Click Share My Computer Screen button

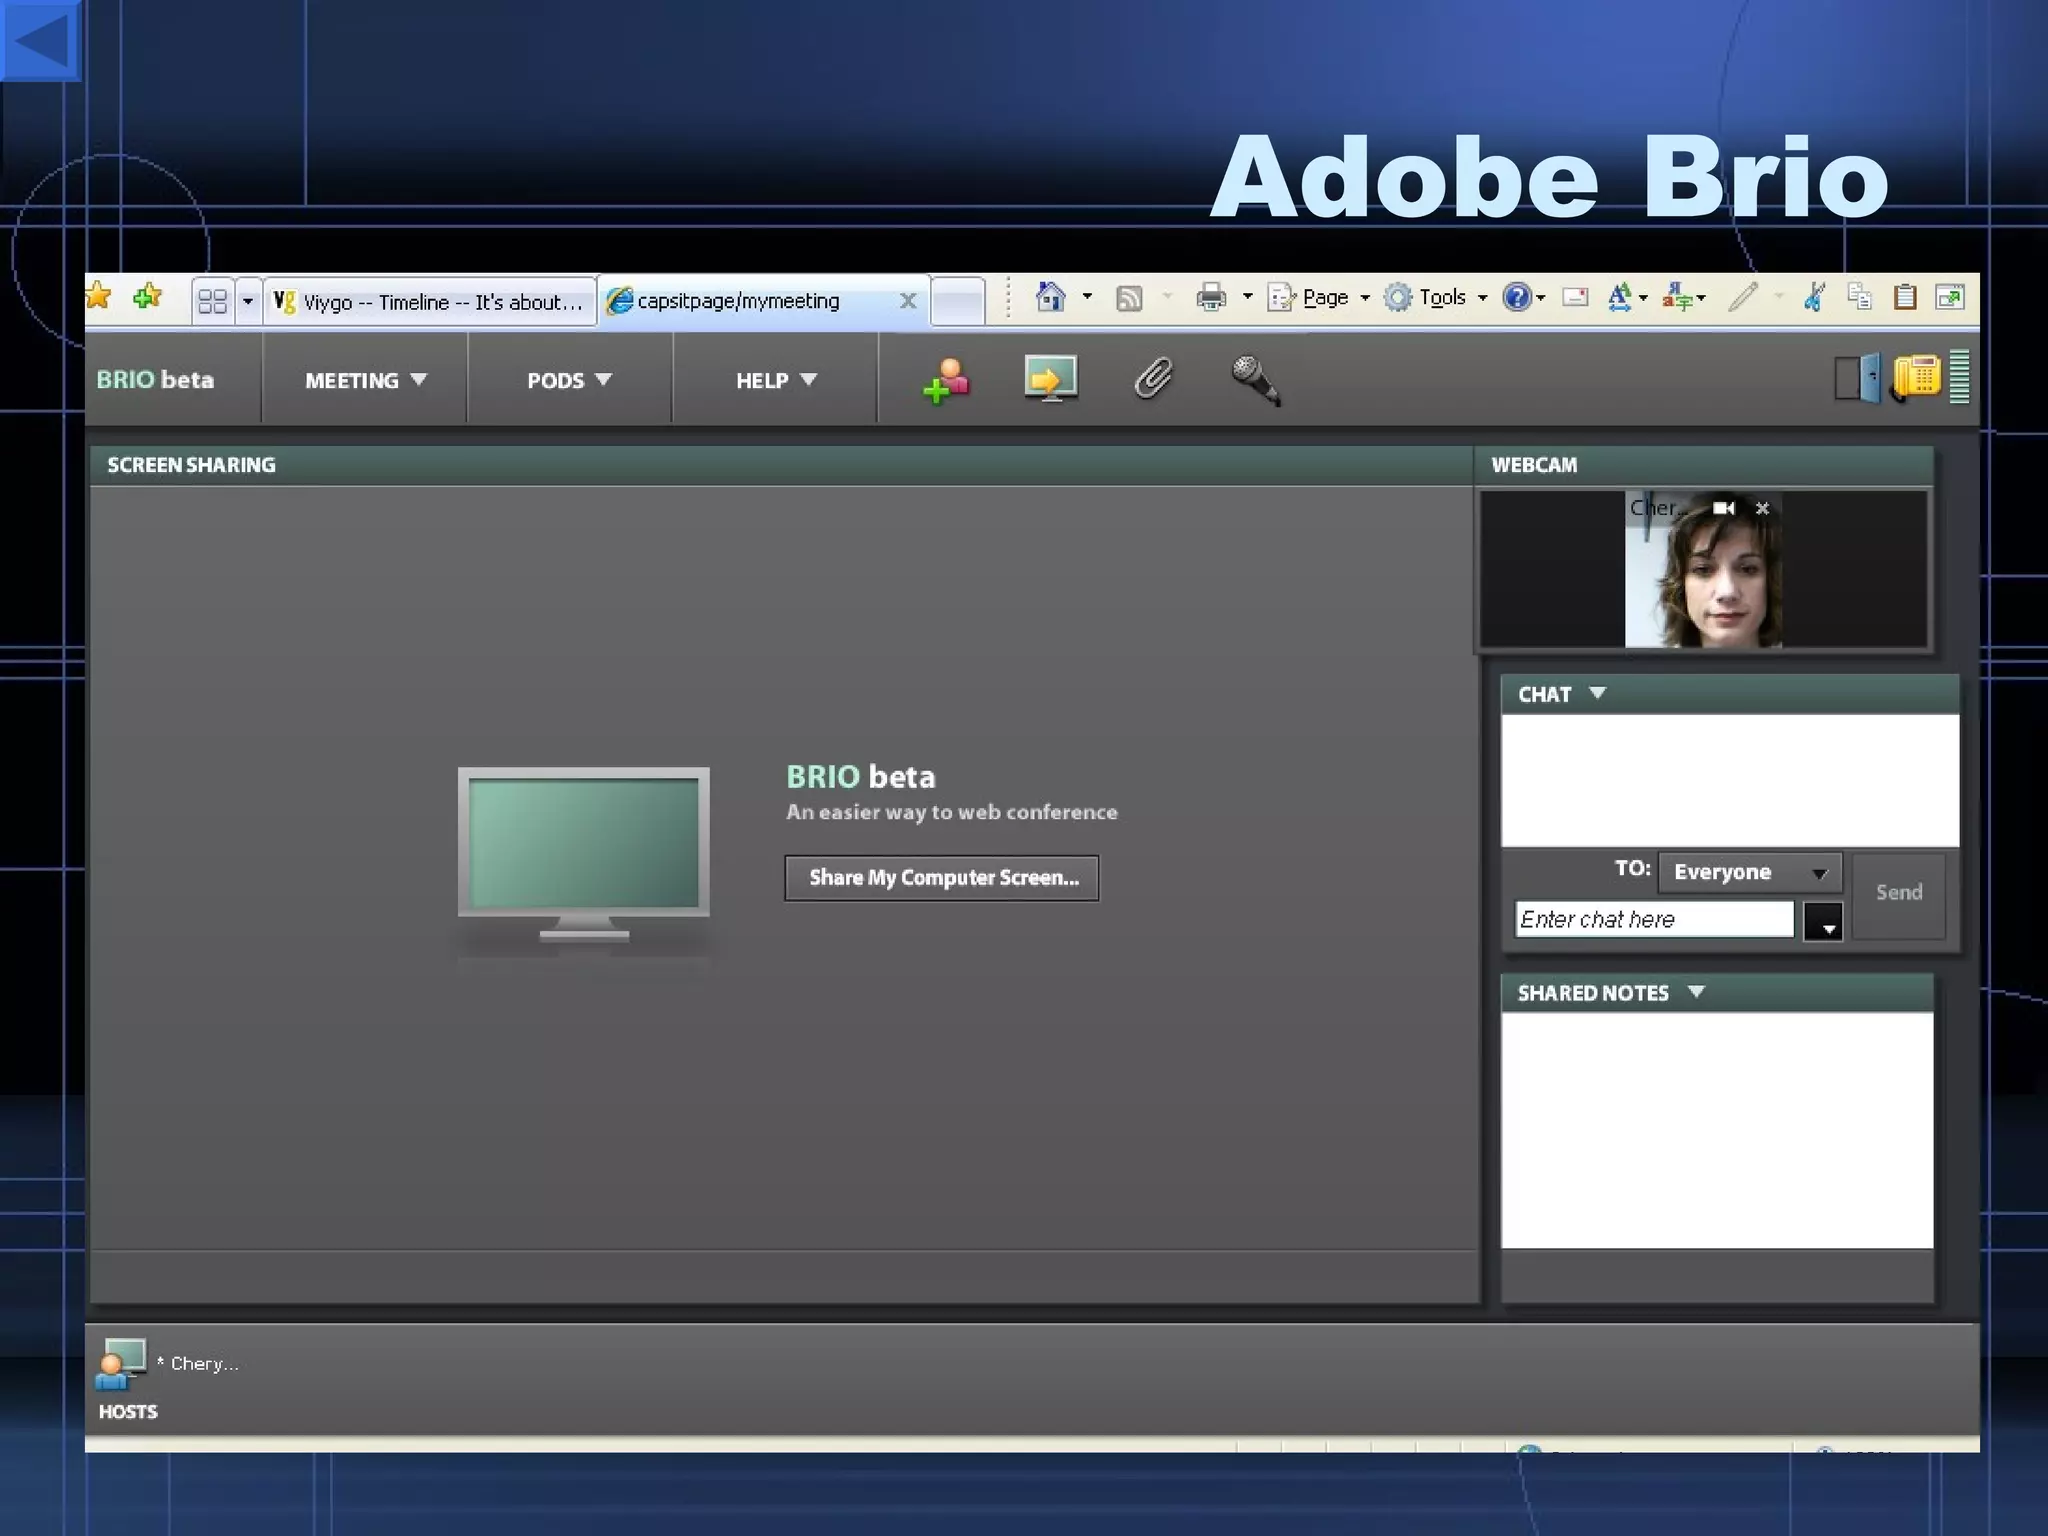click(x=942, y=878)
